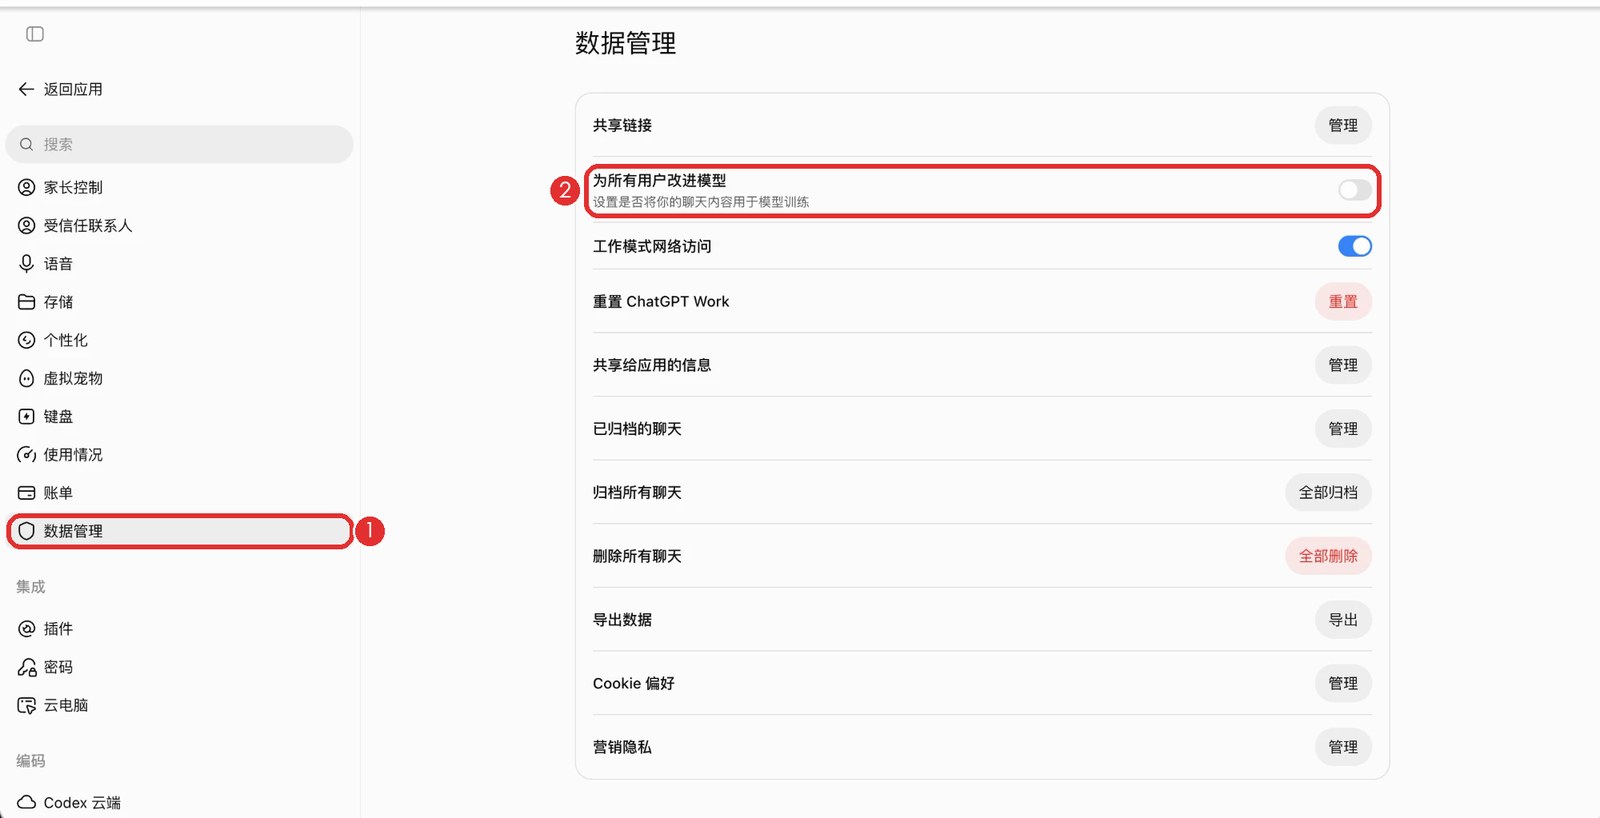Manage 共享给应用的信息

coord(1343,365)
